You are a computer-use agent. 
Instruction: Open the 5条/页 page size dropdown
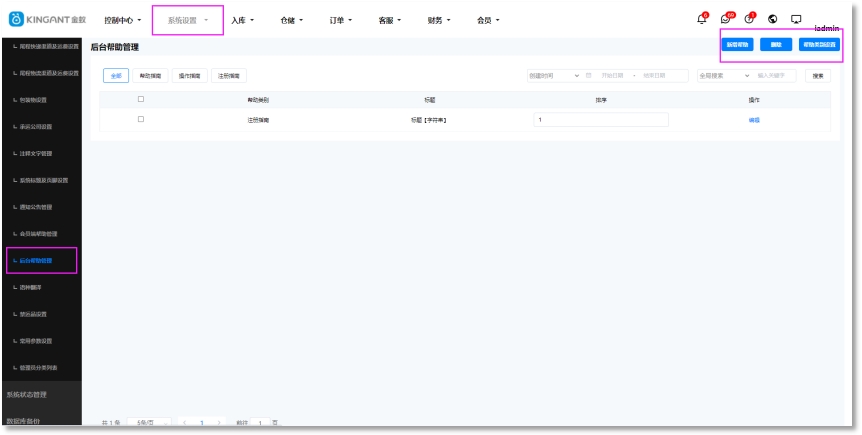click(x=149, y=422)
